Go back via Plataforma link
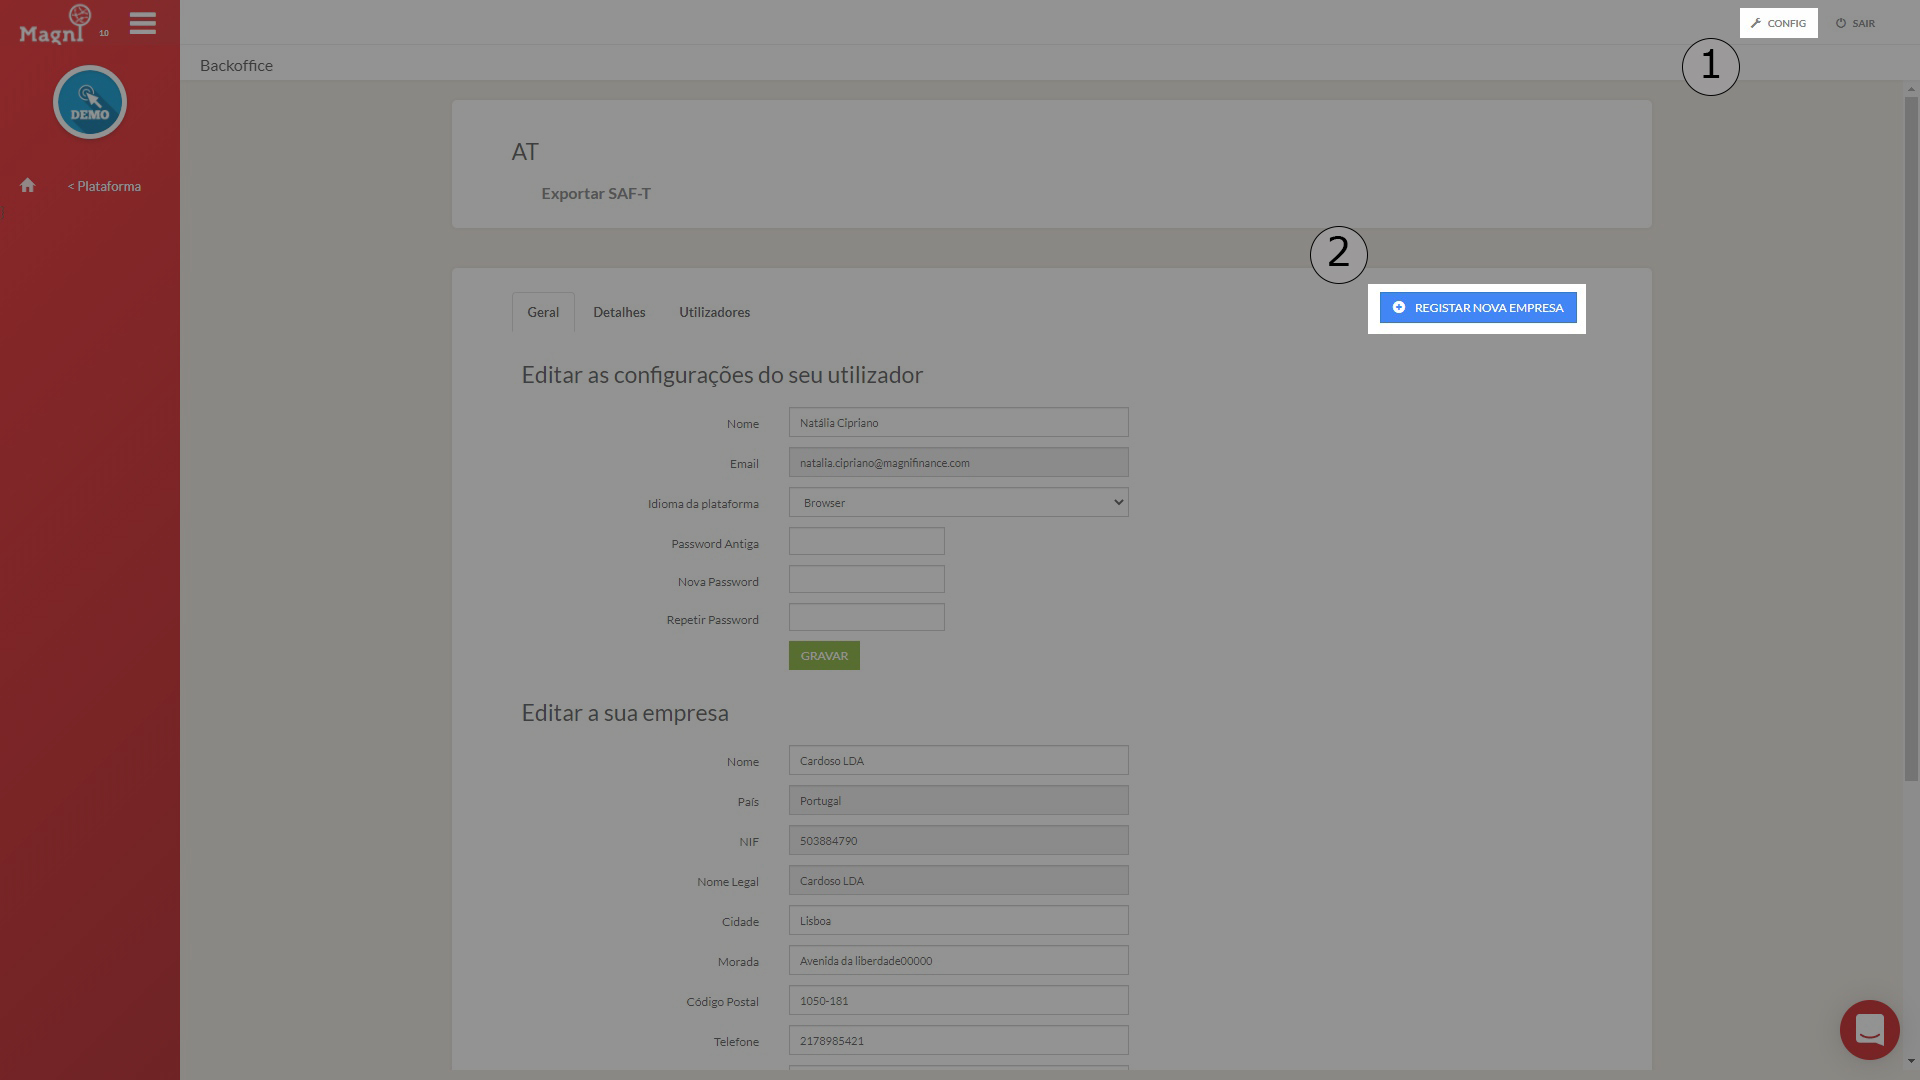Viewport: 1920px width, 1080px height. (x=105, y=187)
